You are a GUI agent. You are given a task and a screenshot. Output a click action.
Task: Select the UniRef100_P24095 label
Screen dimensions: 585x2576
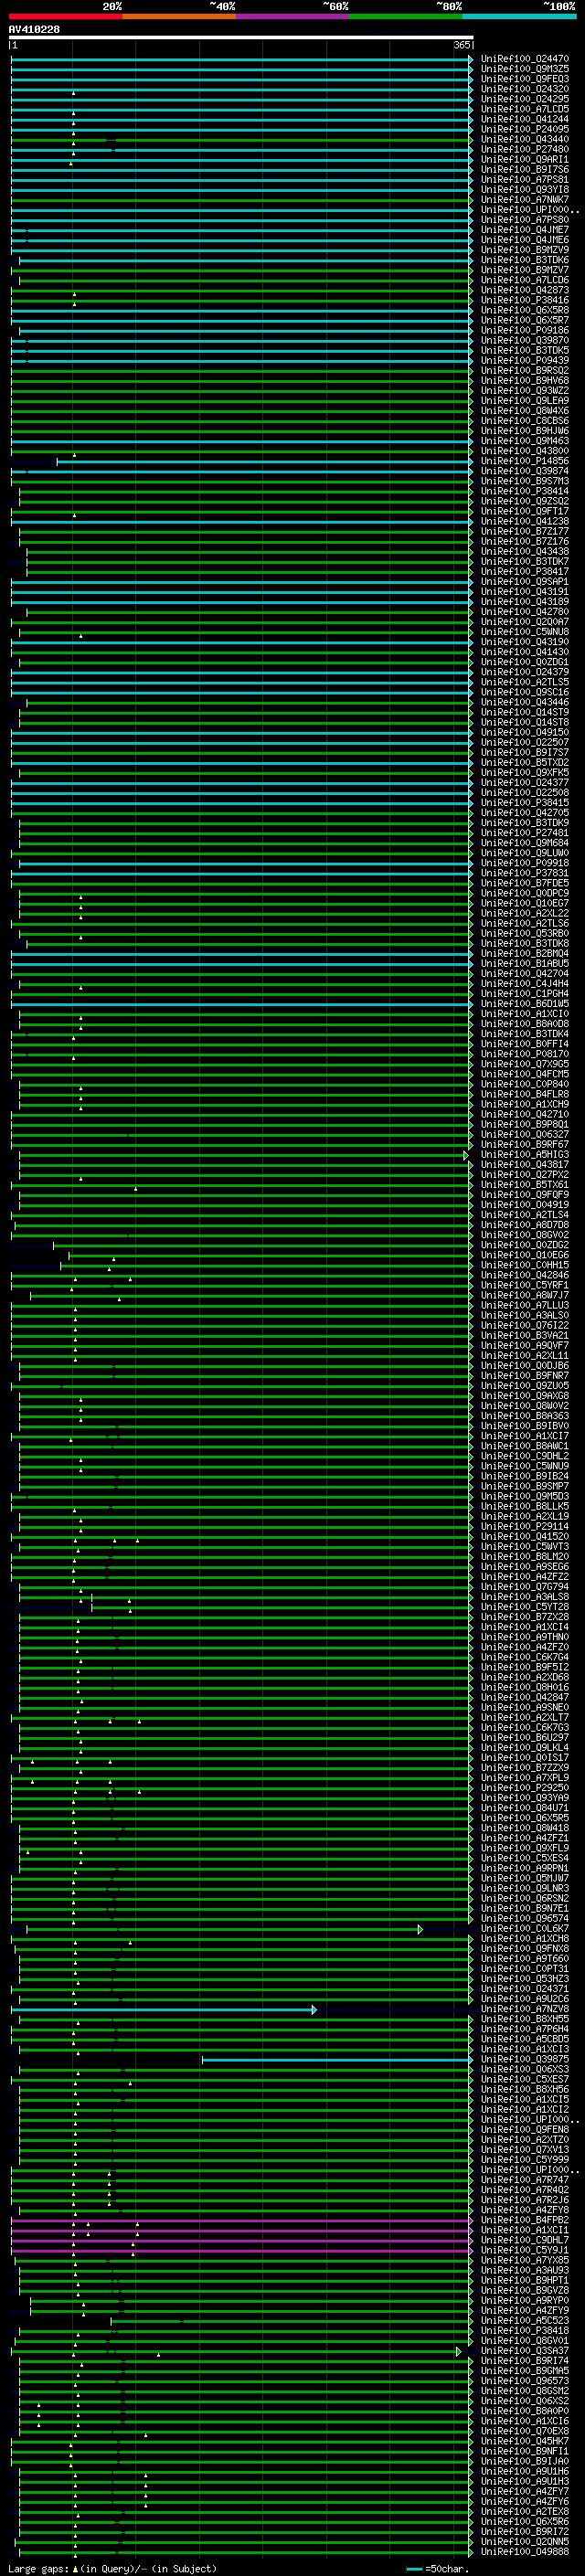point(525,129)
